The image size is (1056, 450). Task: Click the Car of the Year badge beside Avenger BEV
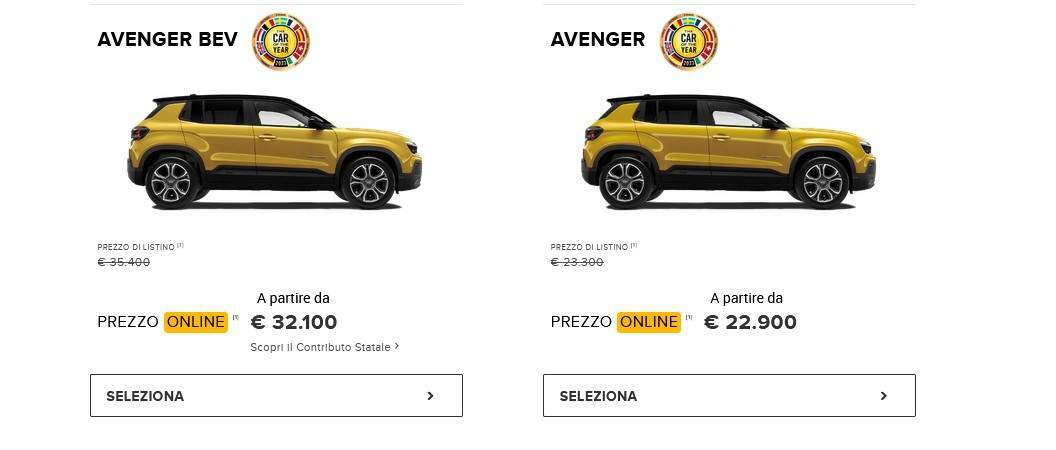coord(281,41)
